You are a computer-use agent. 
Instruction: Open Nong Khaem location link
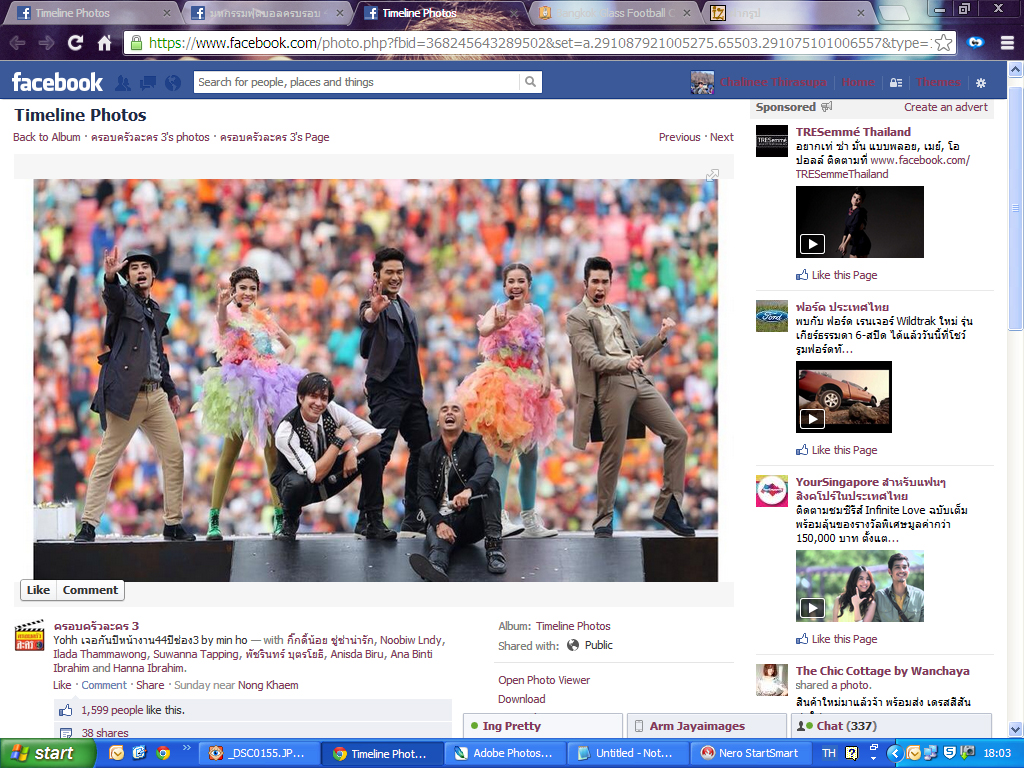pos(268,685)
